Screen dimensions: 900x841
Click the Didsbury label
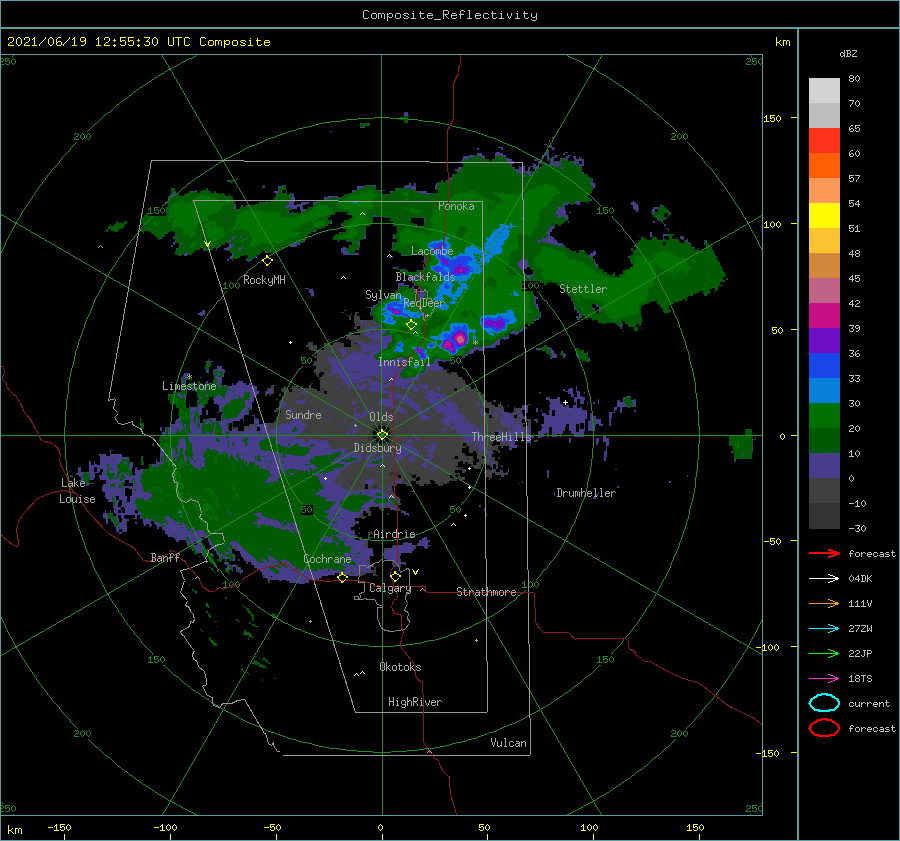(x=377, y=448)
